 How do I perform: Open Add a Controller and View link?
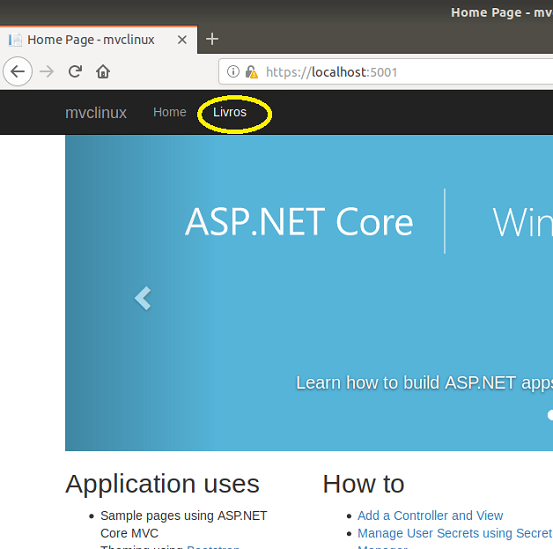430,516
